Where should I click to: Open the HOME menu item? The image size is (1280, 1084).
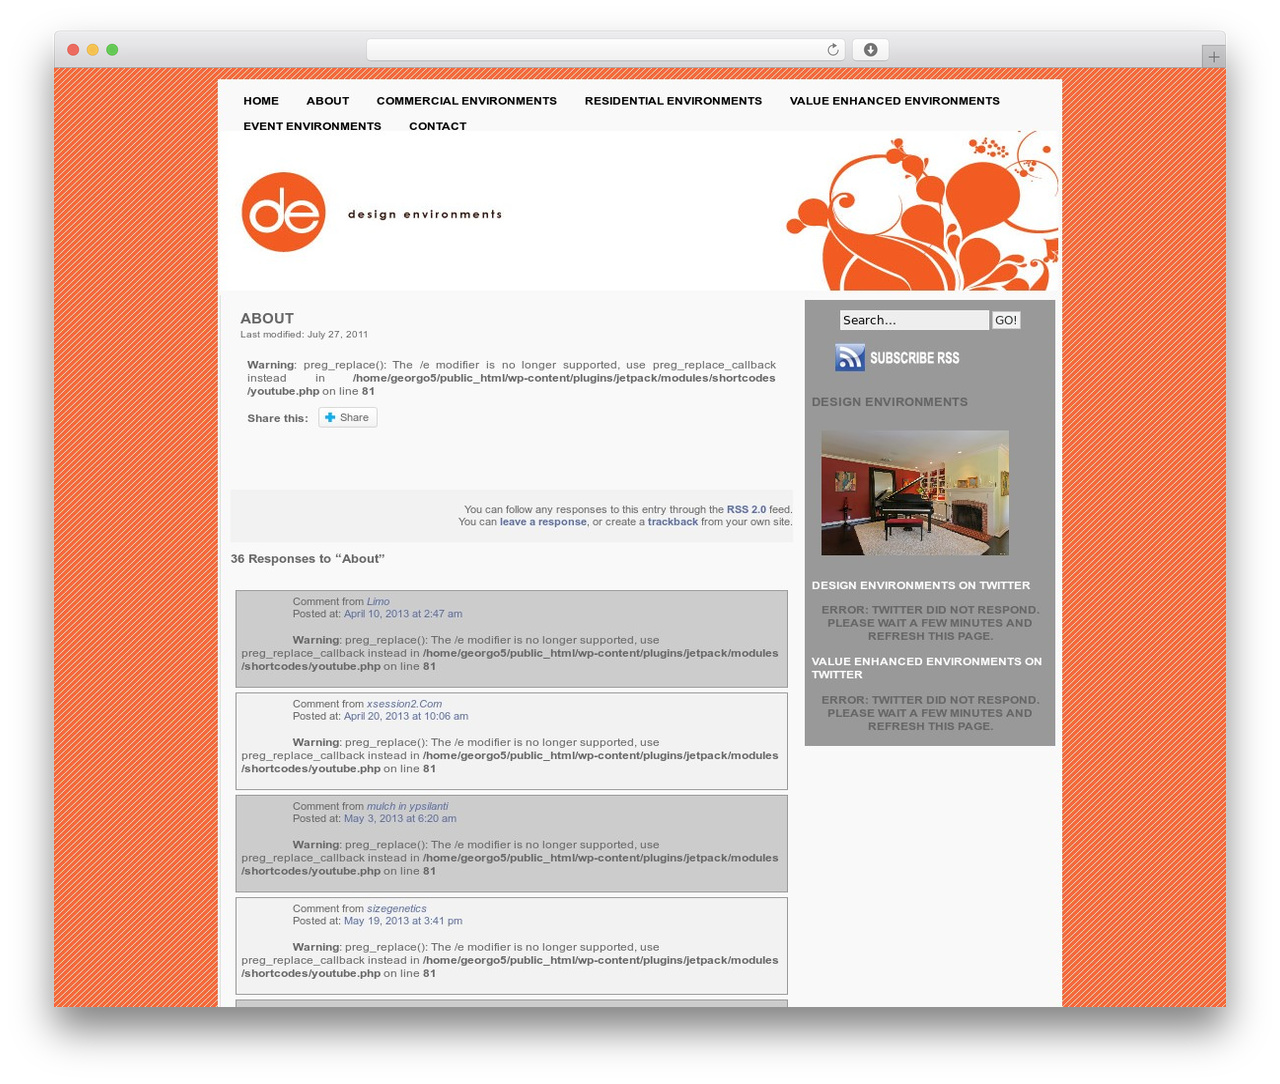point(261,101)
